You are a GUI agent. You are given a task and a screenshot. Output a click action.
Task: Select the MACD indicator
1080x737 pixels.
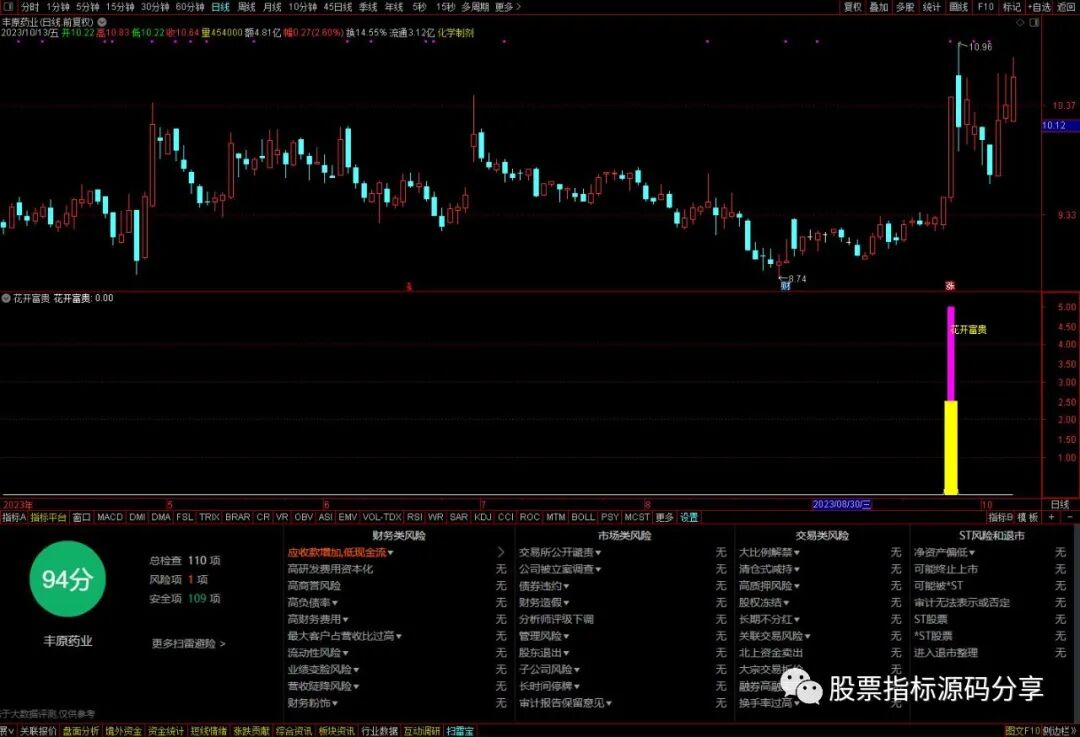(x=110, y=517)
